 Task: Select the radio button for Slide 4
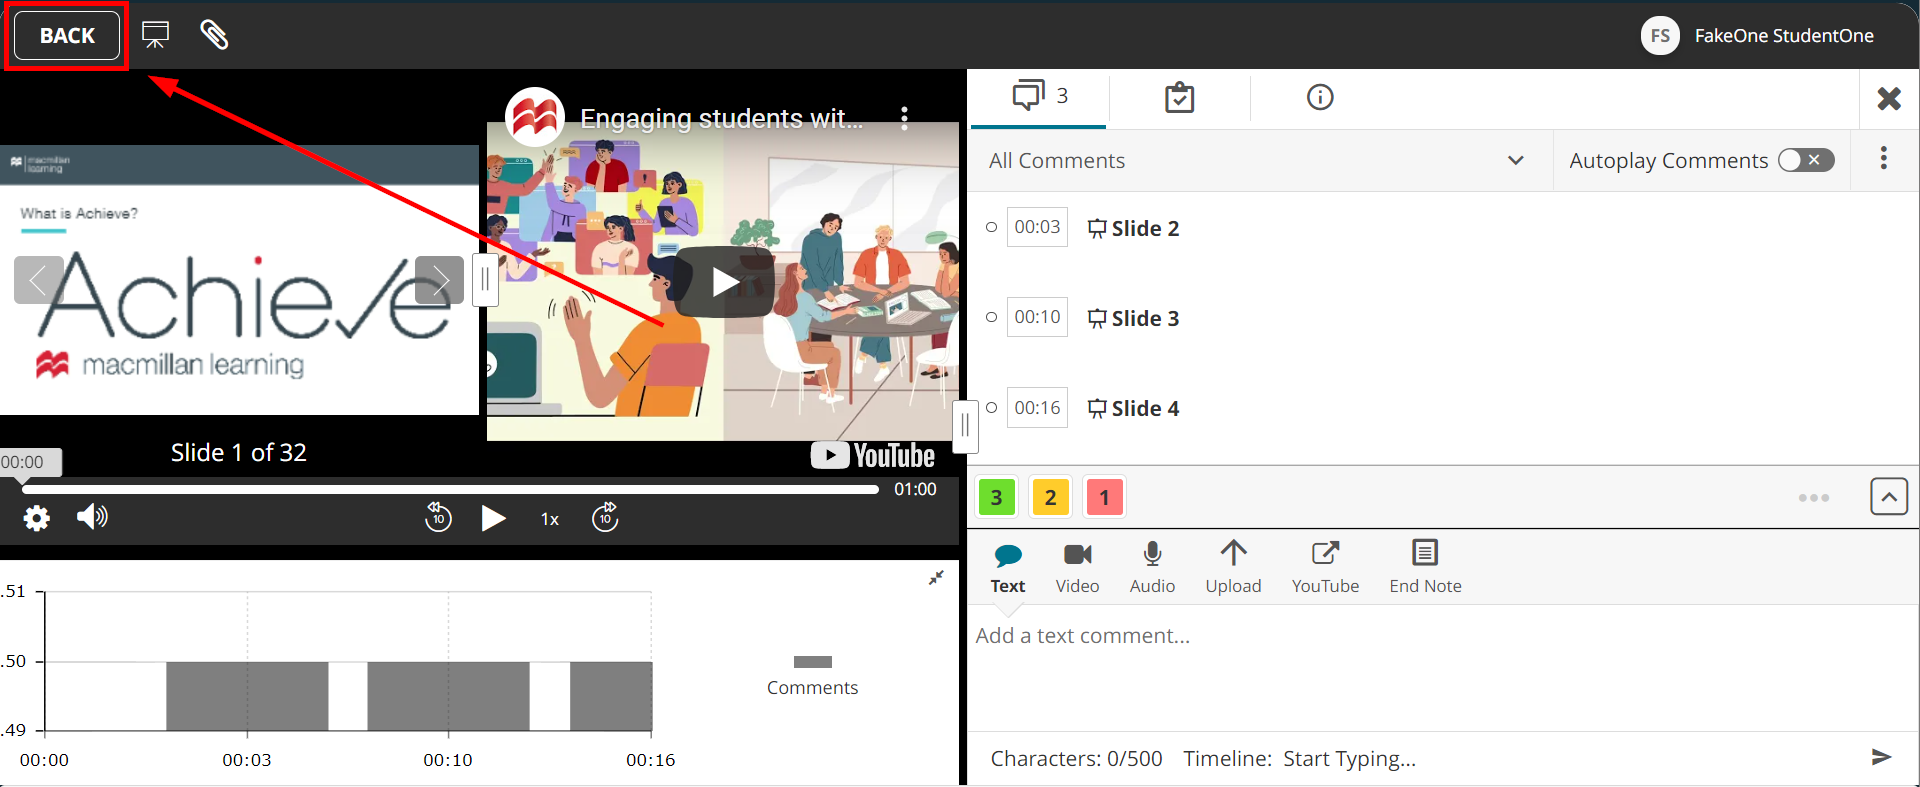[x=991, y=407]
